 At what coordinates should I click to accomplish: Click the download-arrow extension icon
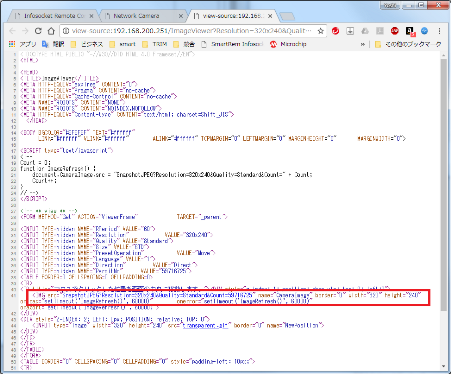pos(350,31)
